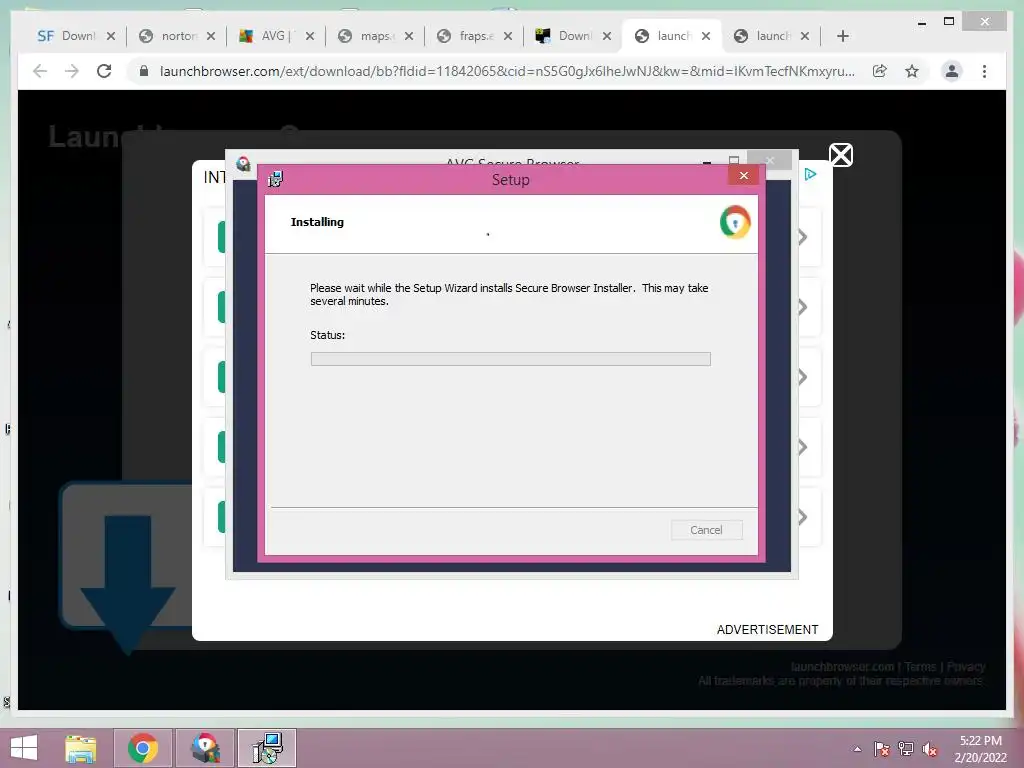This screenshot has height=768, width=1024.
Task: Open AVG Secure Browser taskbar icon
Action: point(205,748)
